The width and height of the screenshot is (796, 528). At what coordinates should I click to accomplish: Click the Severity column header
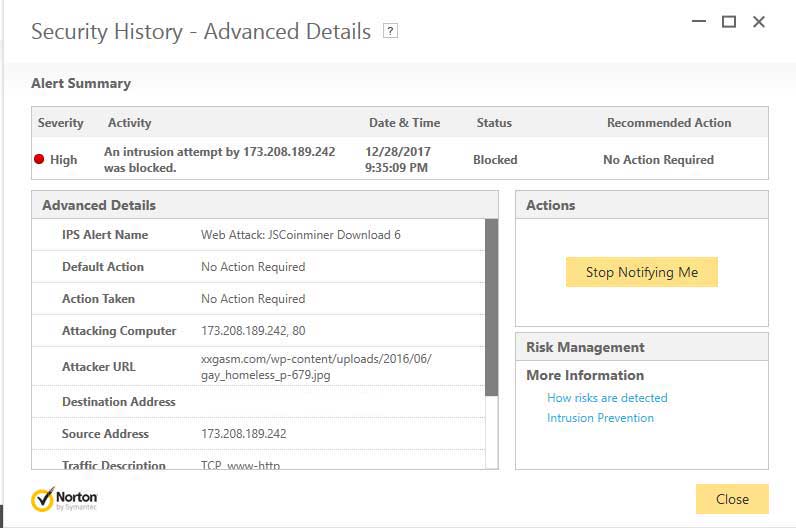point(60,123)
